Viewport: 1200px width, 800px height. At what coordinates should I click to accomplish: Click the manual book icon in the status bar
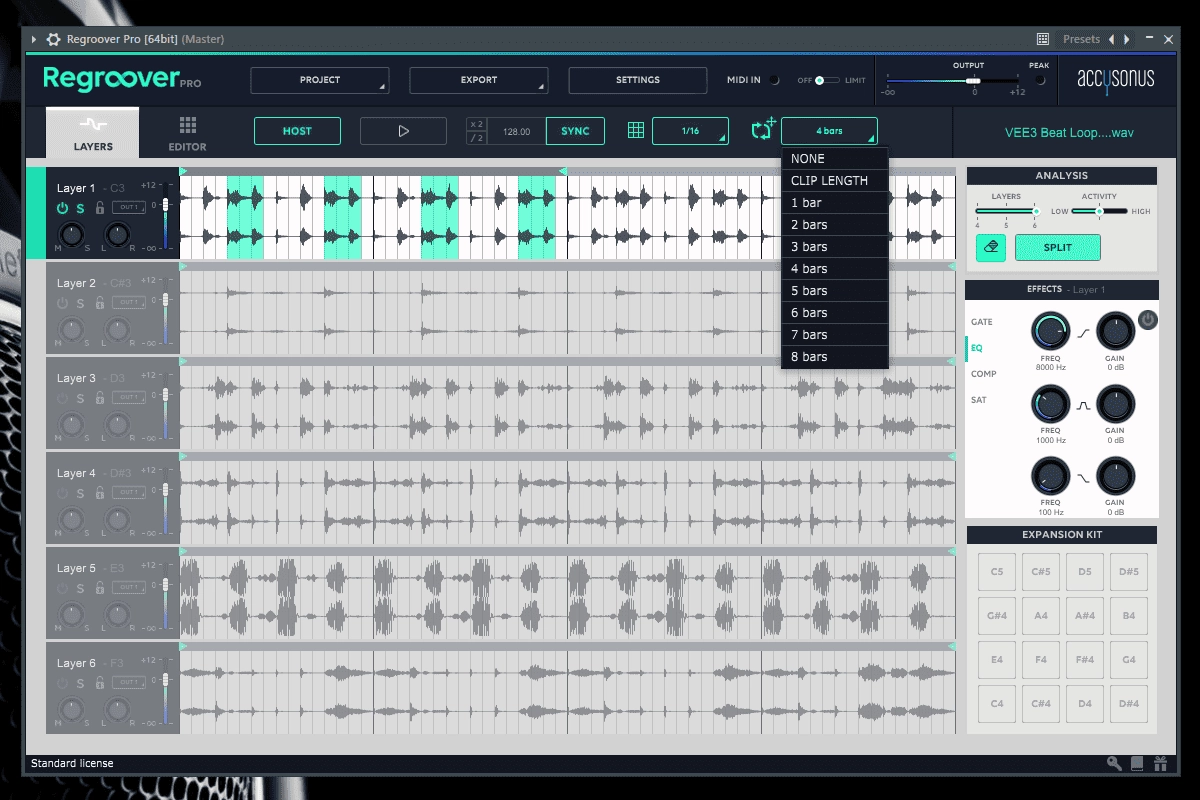[1137, 764]
